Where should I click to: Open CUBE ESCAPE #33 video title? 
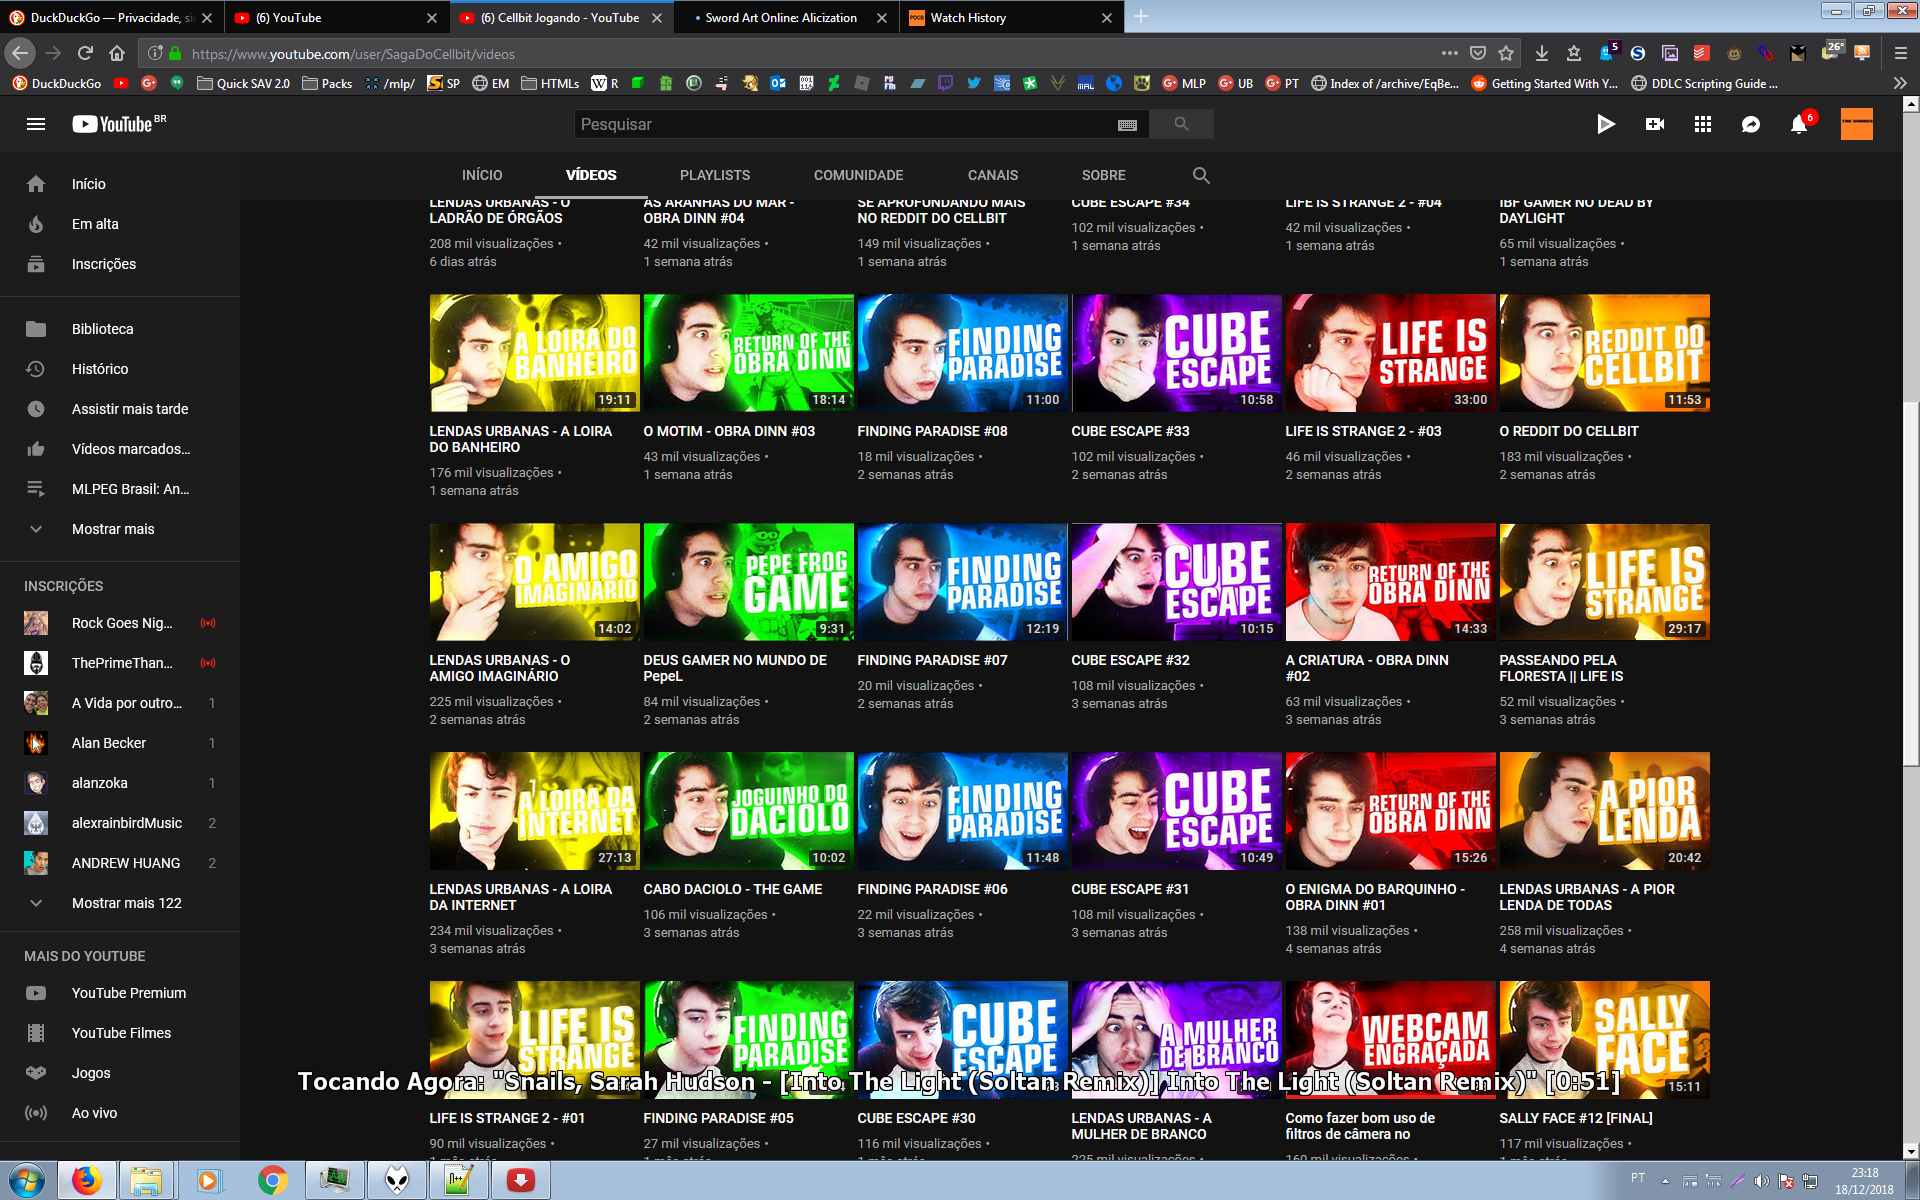[1130, 431]
